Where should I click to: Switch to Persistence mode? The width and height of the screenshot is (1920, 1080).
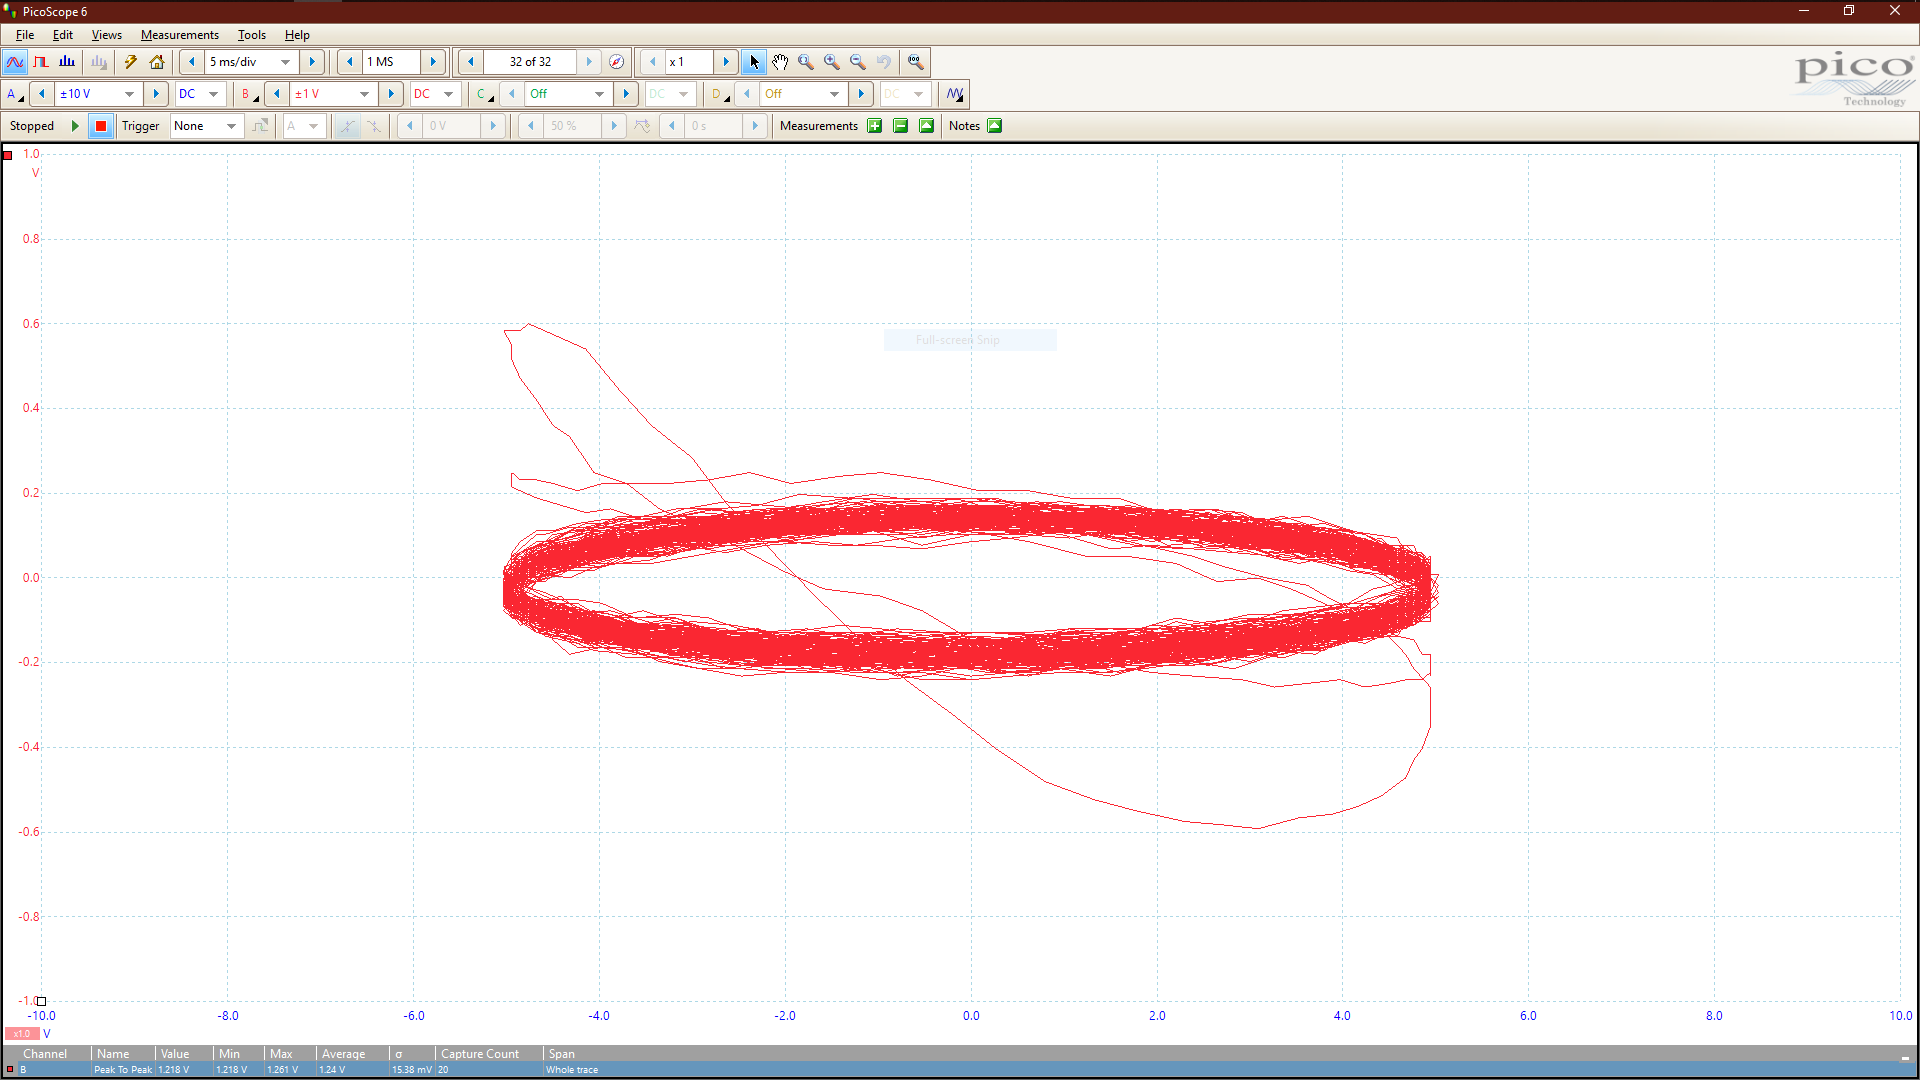41,62
